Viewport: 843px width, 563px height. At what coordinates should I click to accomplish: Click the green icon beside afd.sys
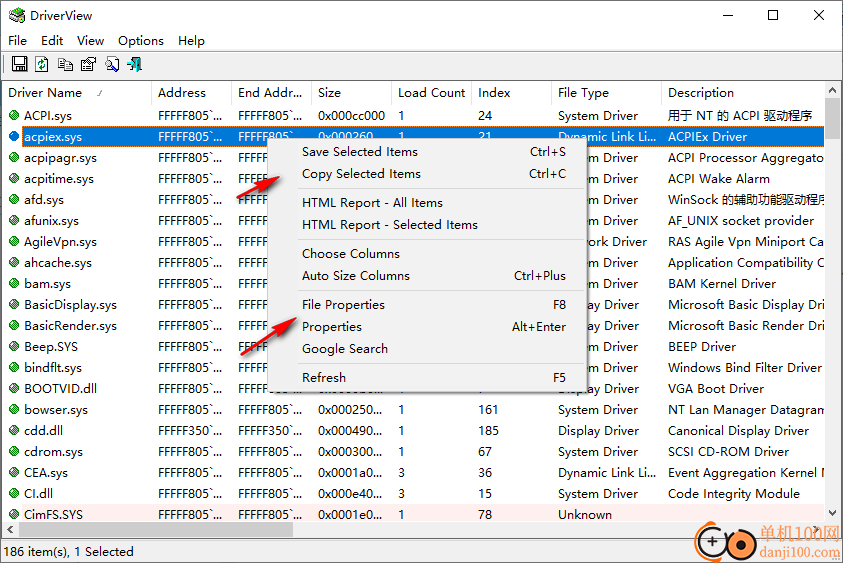[15, 199]
